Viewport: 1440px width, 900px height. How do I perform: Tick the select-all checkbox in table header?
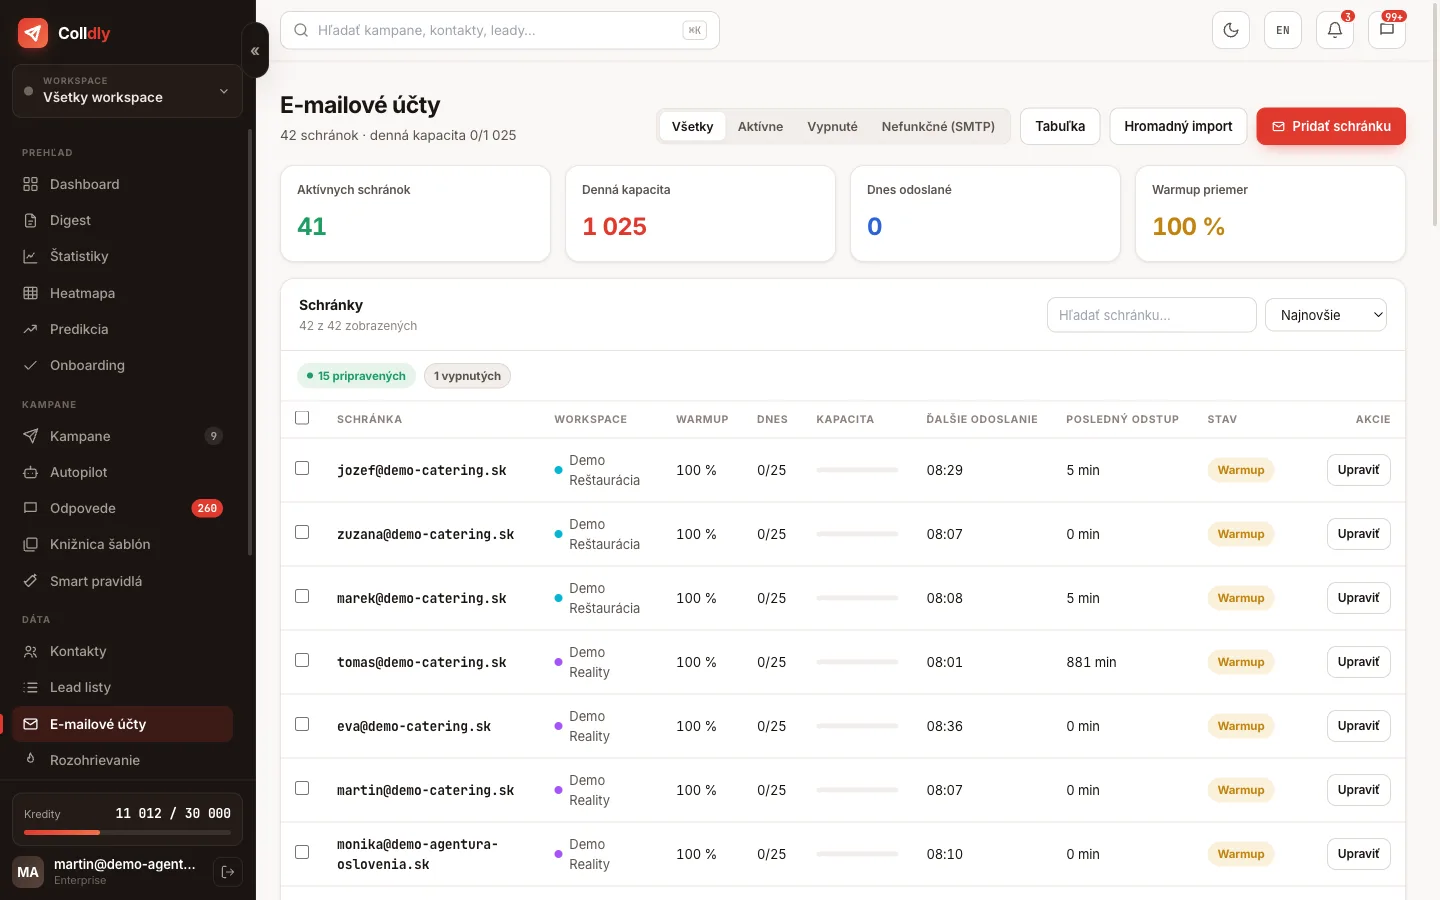pyautogui.click(x=302, y=418)
